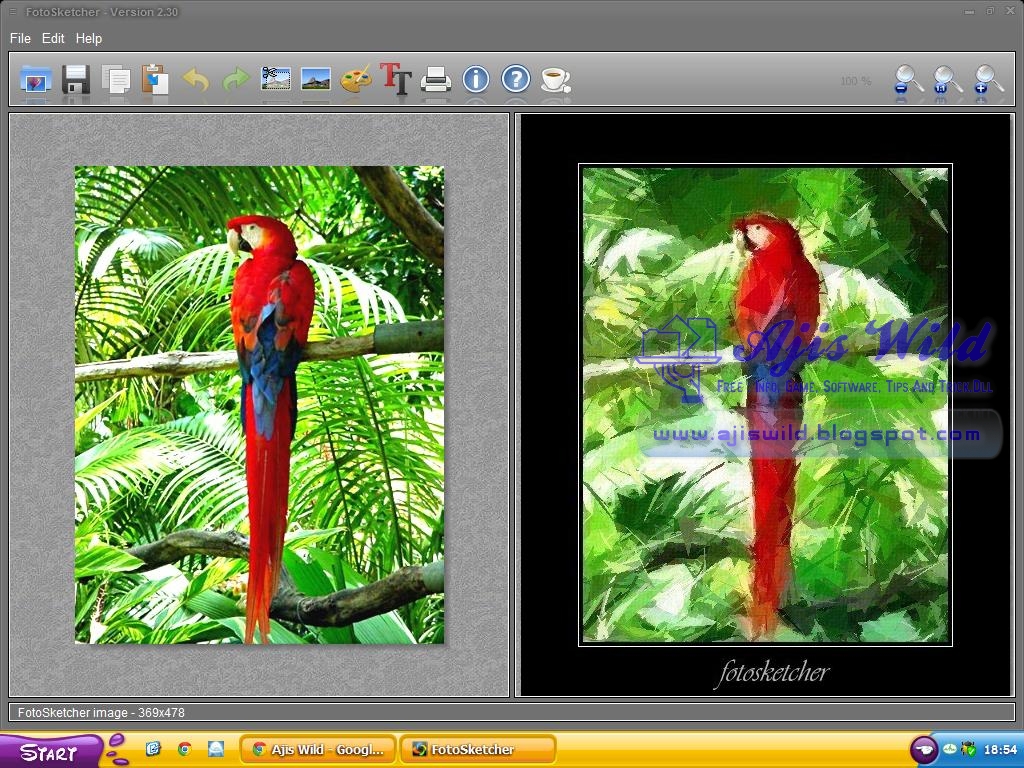Click the third quick launch icon after Chrome
This screenshot has width=1024, height=768.
(216, 749)
